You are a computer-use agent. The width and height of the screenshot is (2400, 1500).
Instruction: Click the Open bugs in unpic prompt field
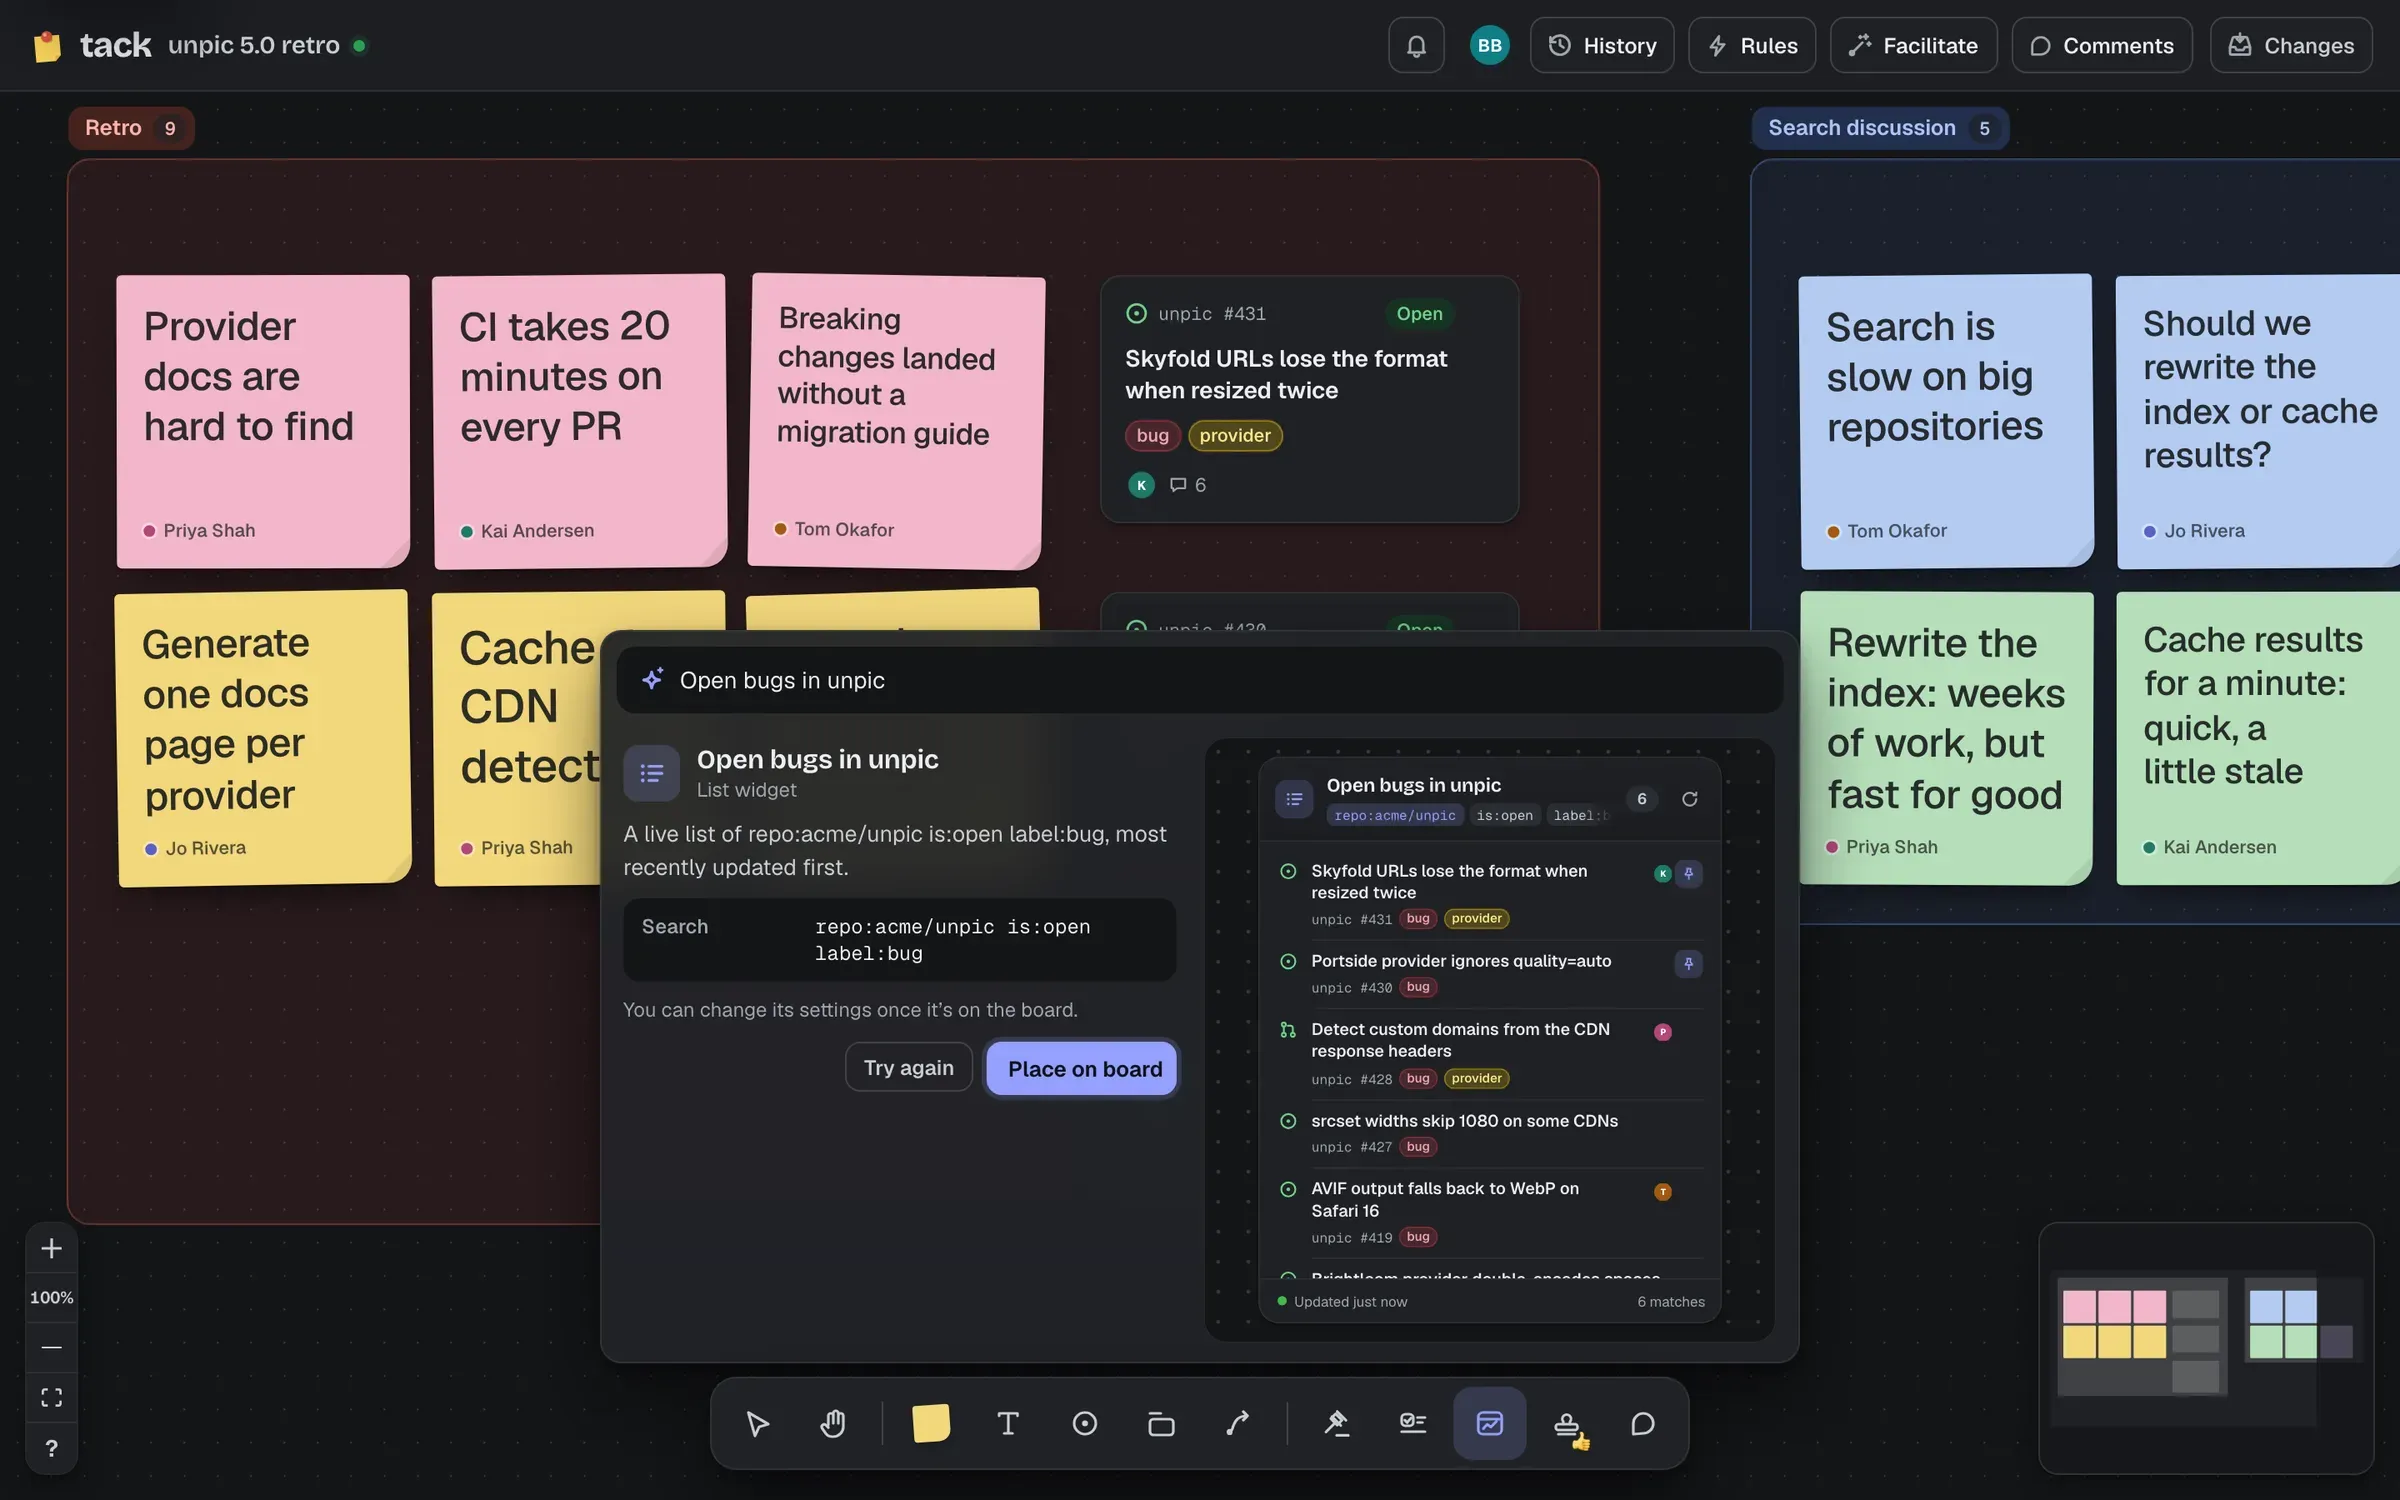1199,680
